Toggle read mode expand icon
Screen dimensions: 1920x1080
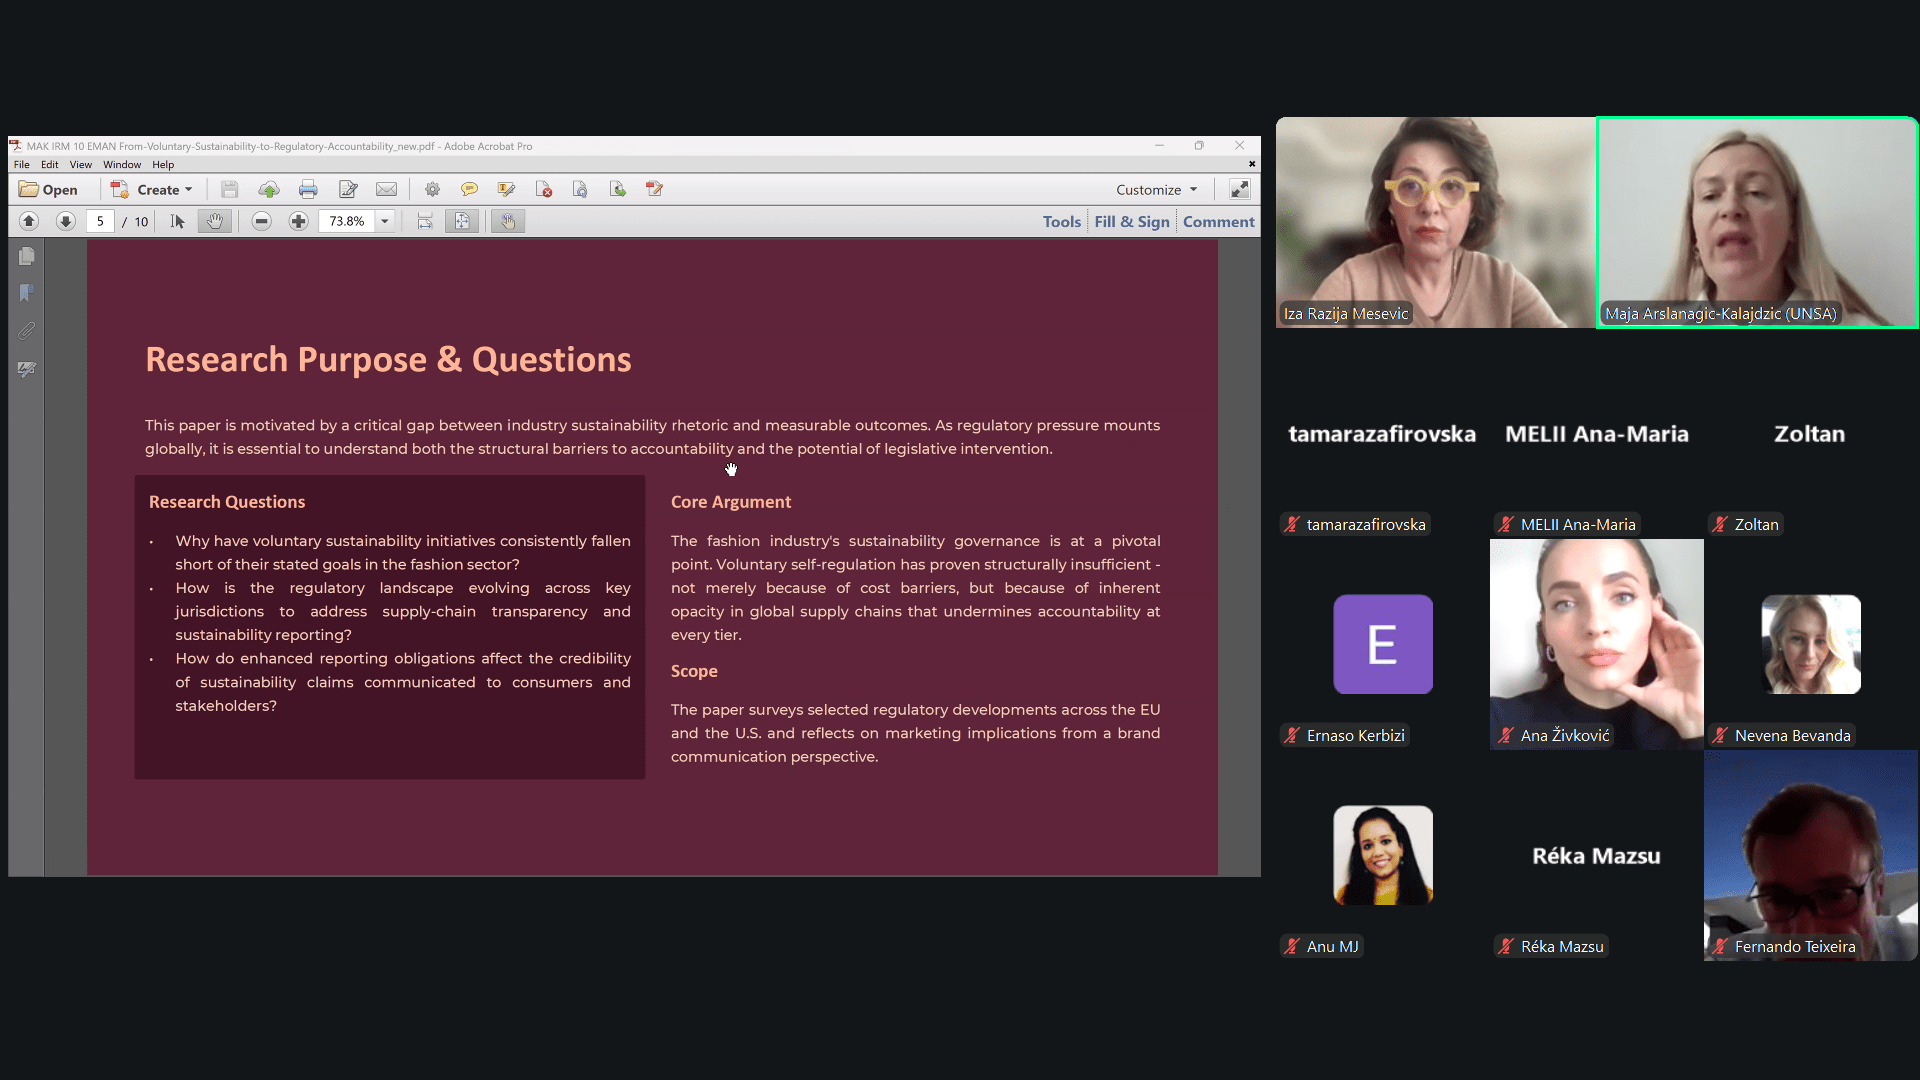click(1239, 189)
